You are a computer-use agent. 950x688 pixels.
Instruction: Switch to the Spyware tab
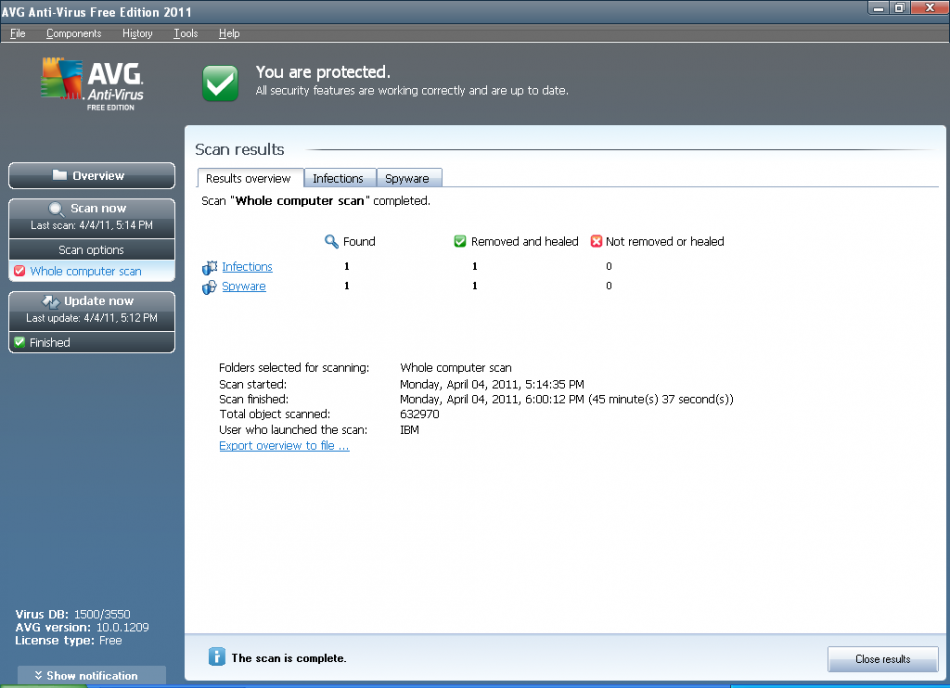click(407, 178)
